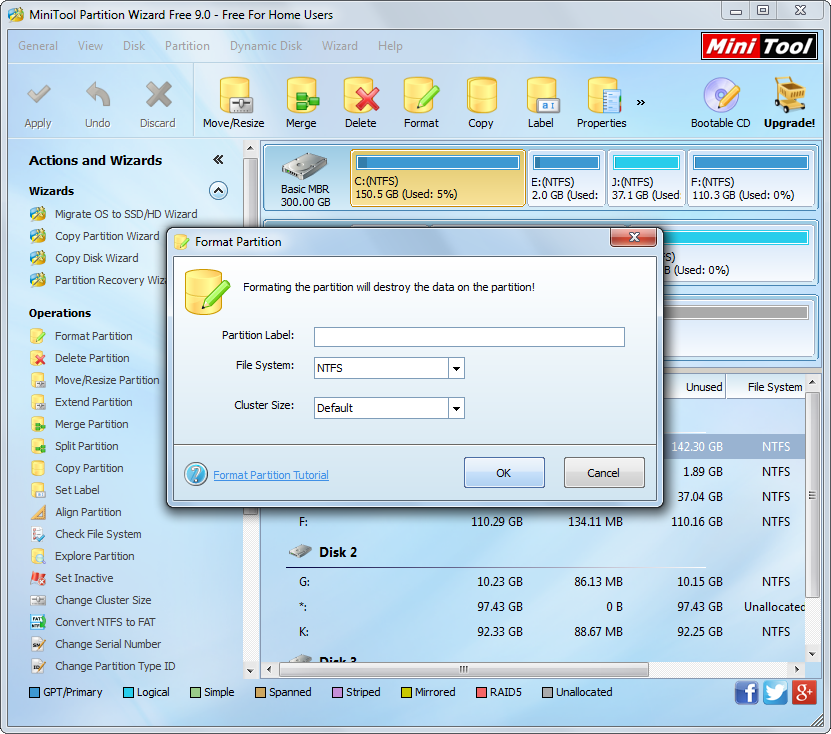Click the Explore Partition icon

(x=38, y=556)
